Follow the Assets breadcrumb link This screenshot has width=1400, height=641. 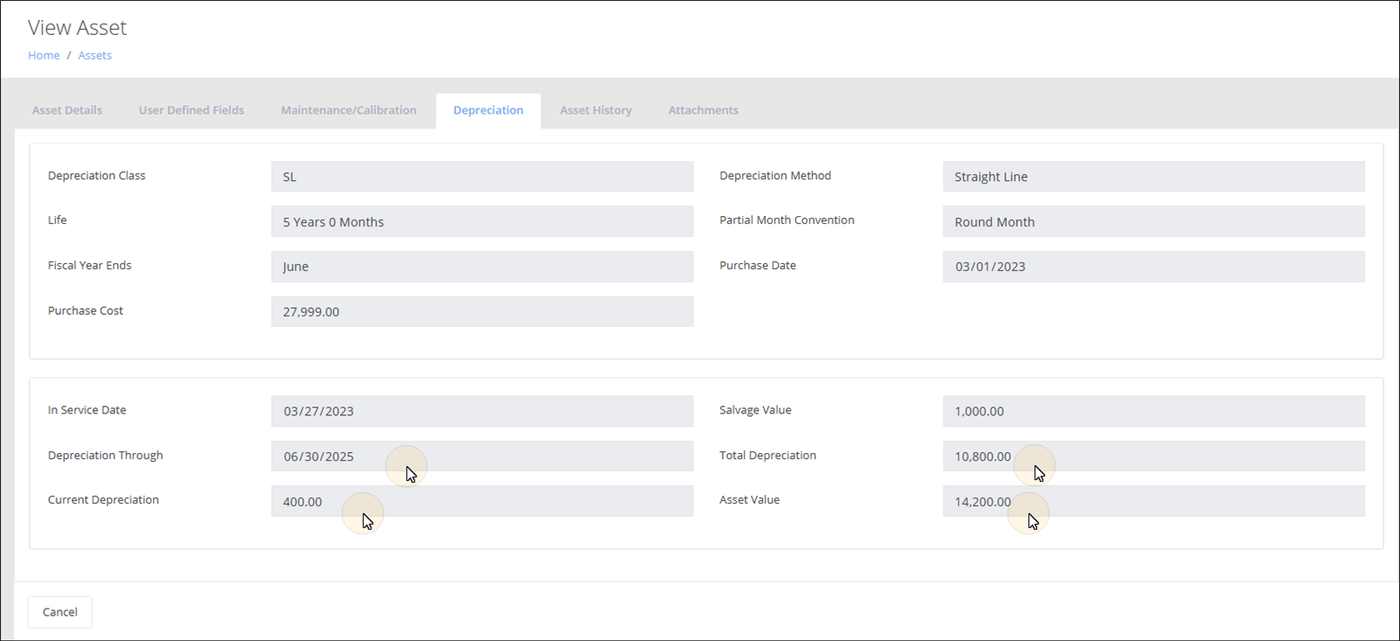(95, 55)
